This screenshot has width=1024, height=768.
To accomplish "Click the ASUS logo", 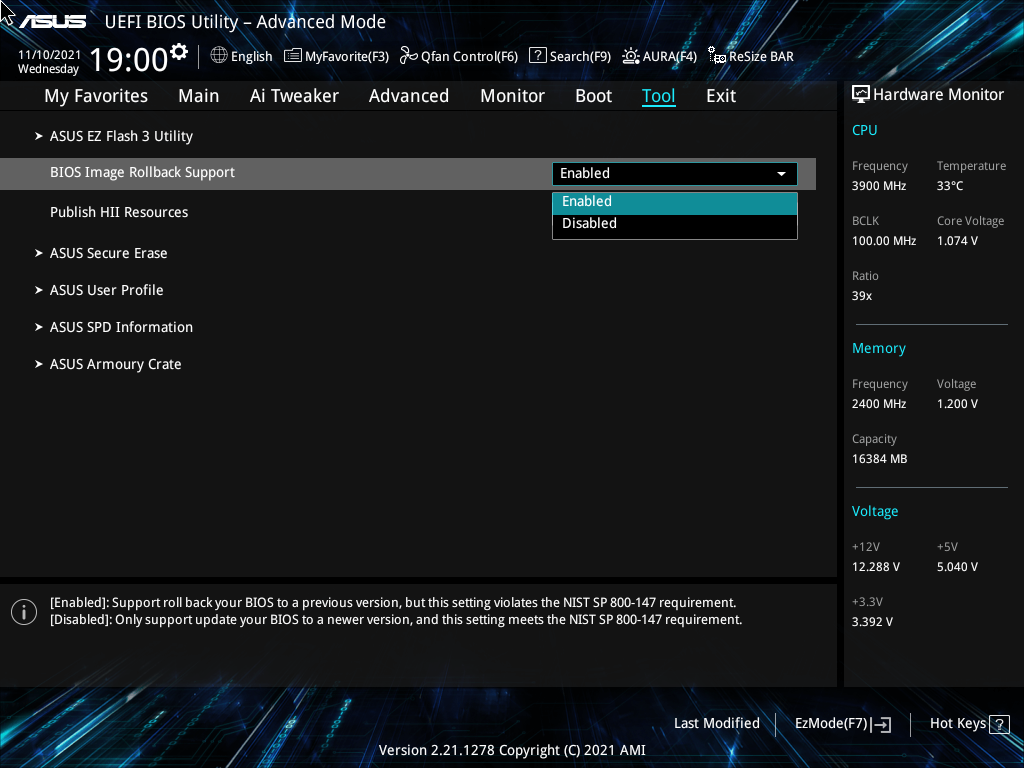I will [x=52, y=22].
